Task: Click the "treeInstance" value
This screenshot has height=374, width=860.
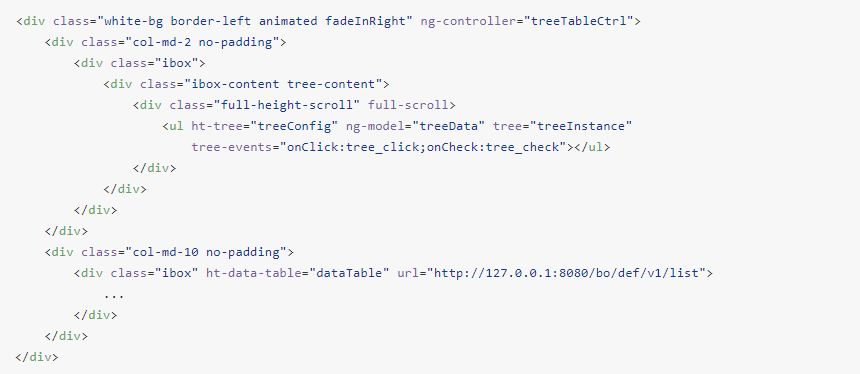Action: [581, 126]
